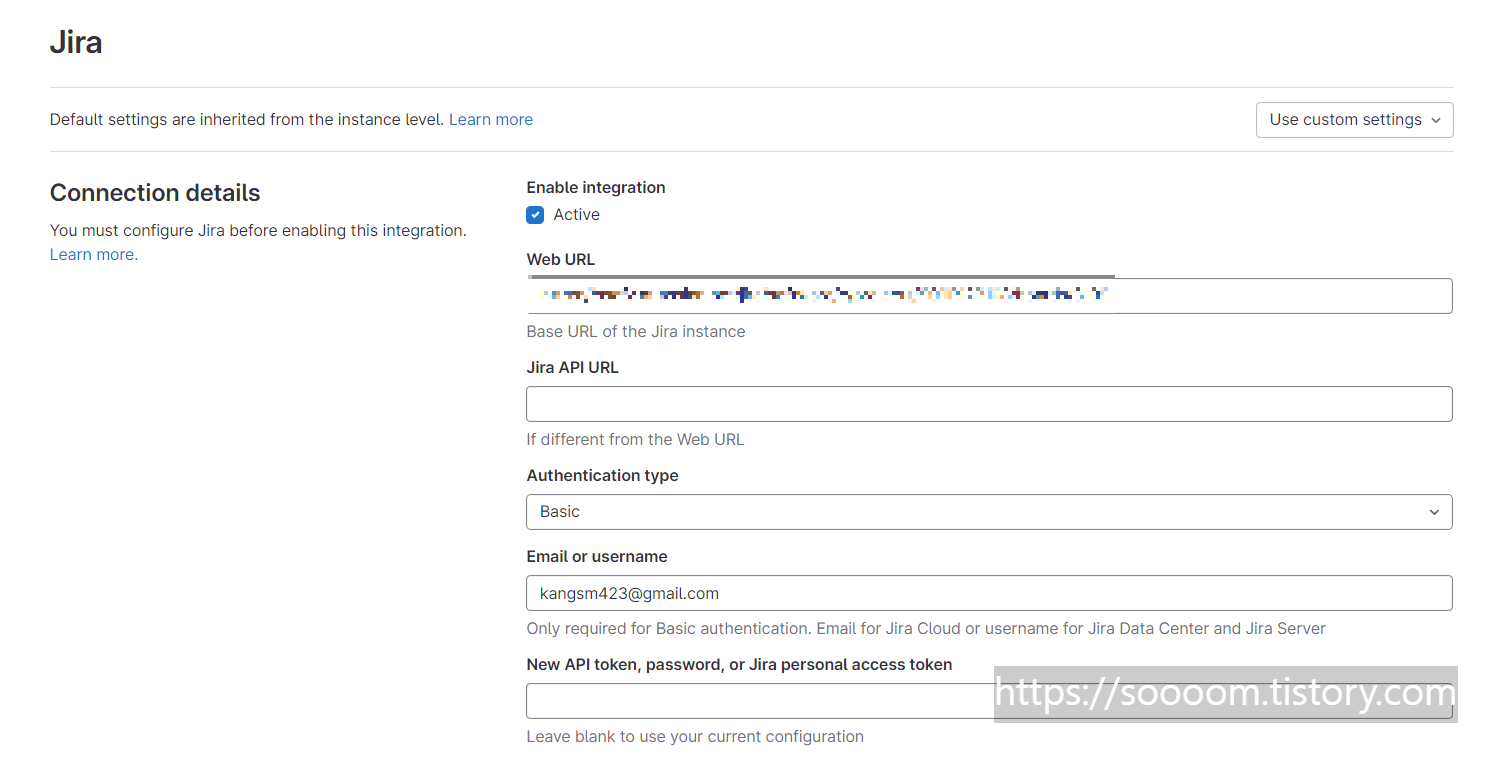This screenshot has height=763, width=1498.
Task: Click the Connection details heading
Action: coord(155,193)
